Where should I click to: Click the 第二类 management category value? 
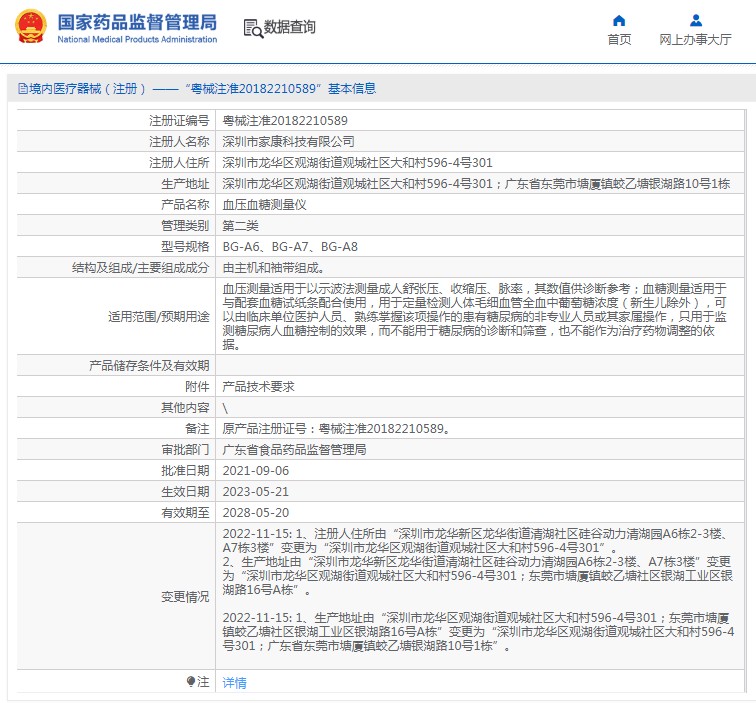[x=240, y=226]
